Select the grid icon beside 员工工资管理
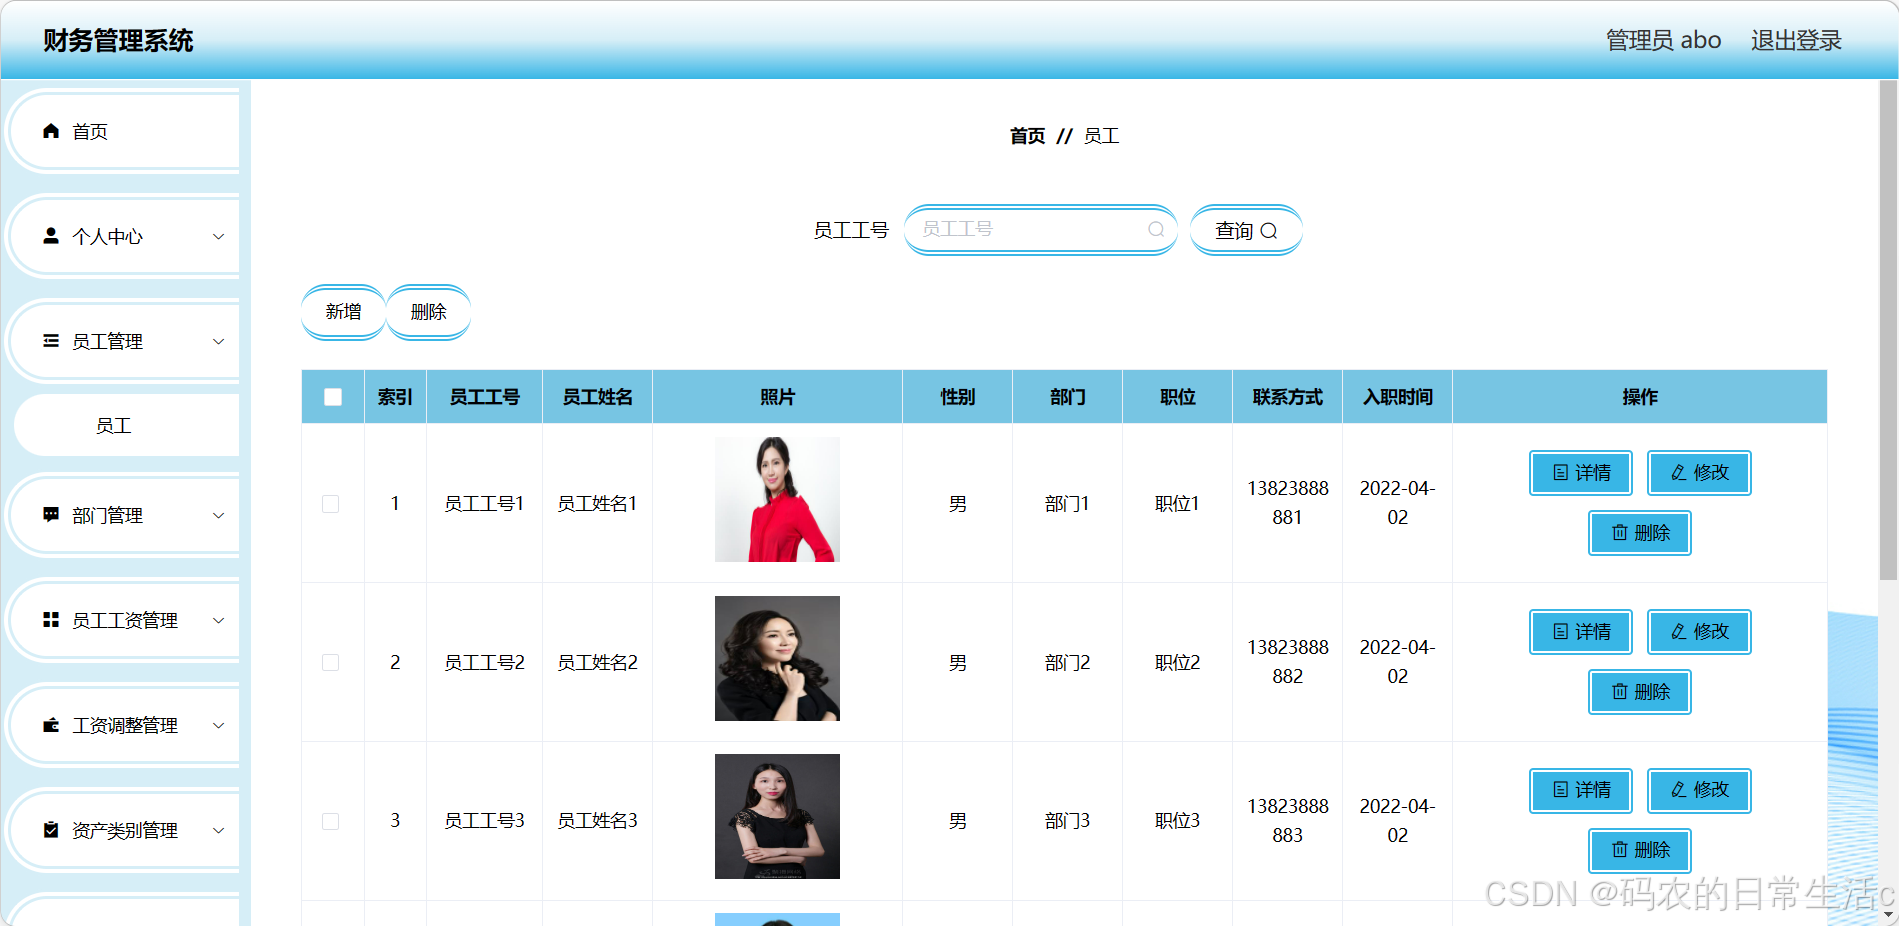Image resolution: width=1899 pixels, height=926 pixels. tap(50, 620)
